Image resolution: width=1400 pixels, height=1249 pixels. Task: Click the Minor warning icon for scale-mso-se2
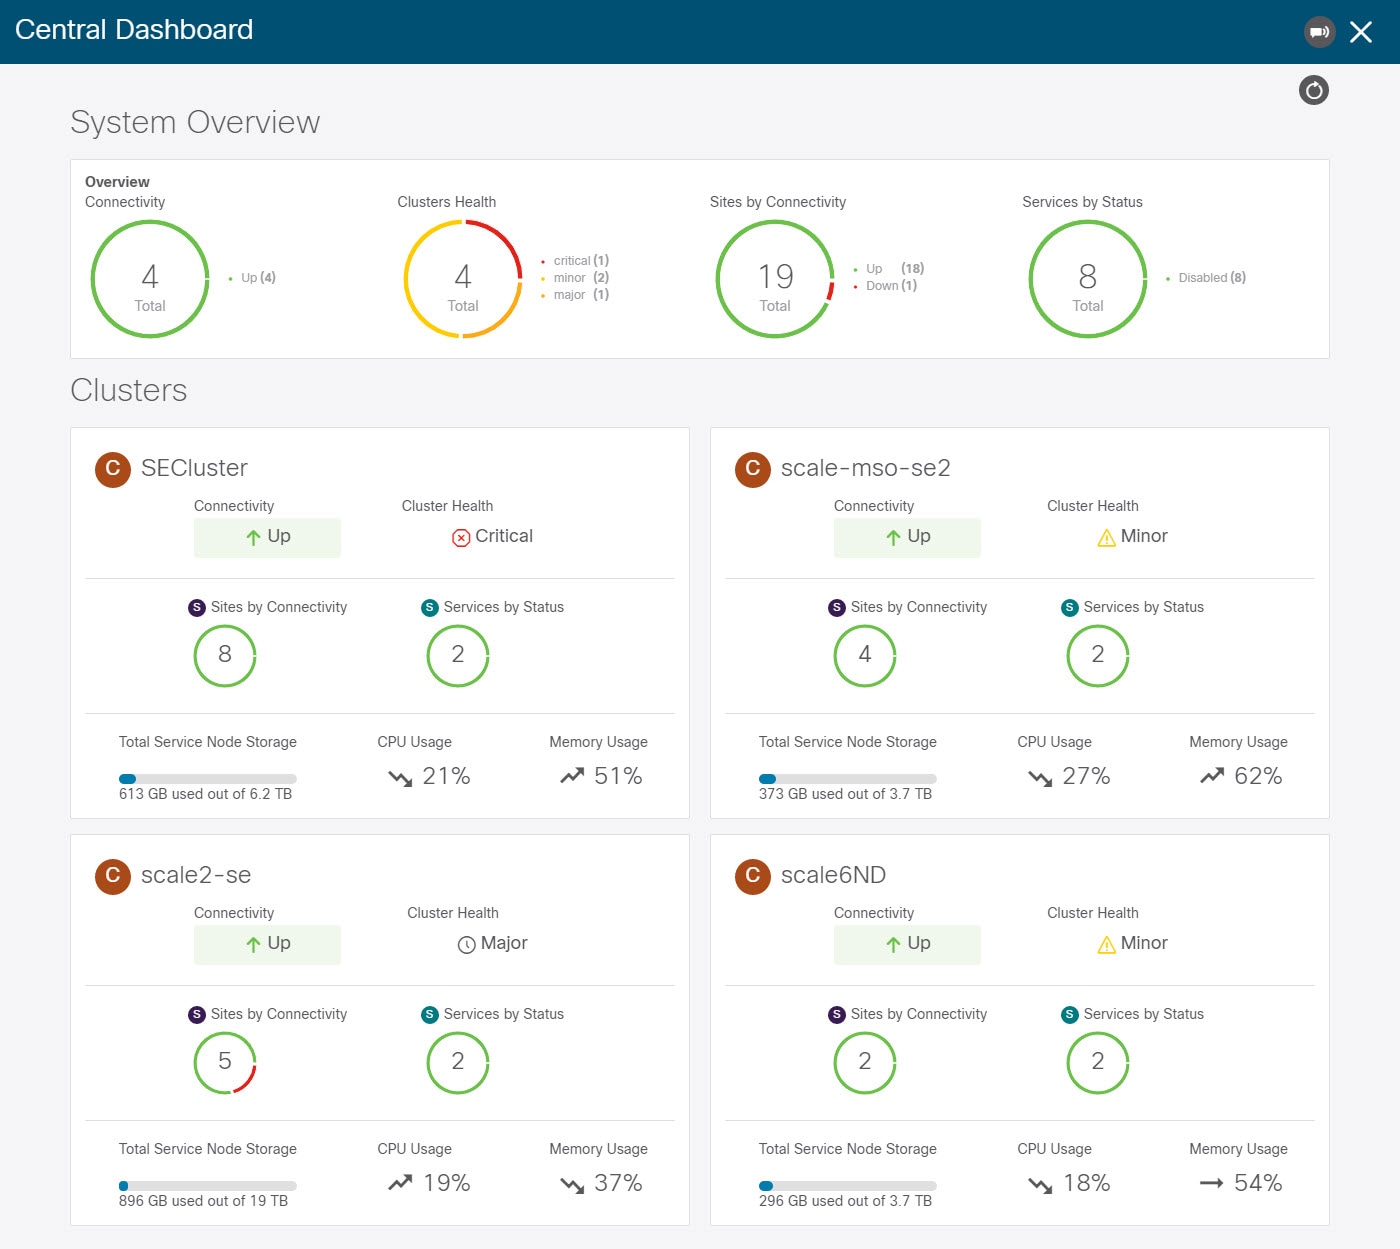pyautogui.click(x=1107, y=538)
